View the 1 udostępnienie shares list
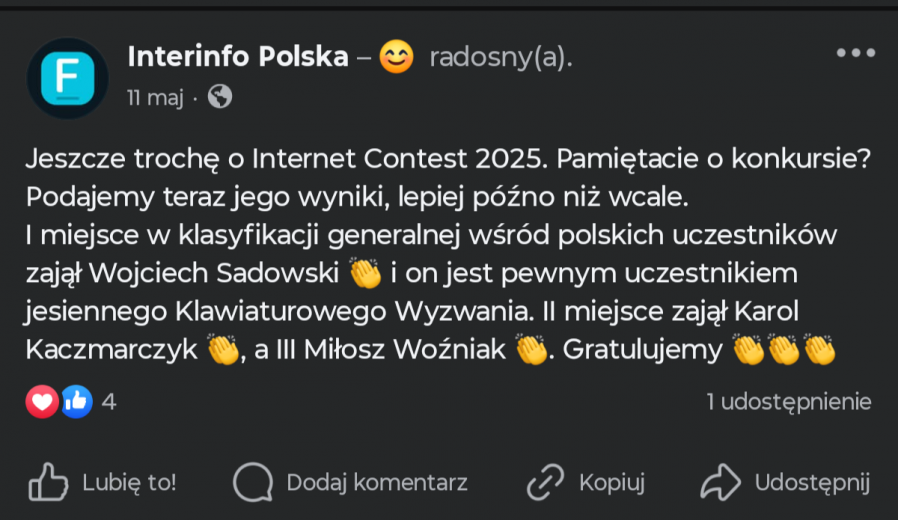 789,402
